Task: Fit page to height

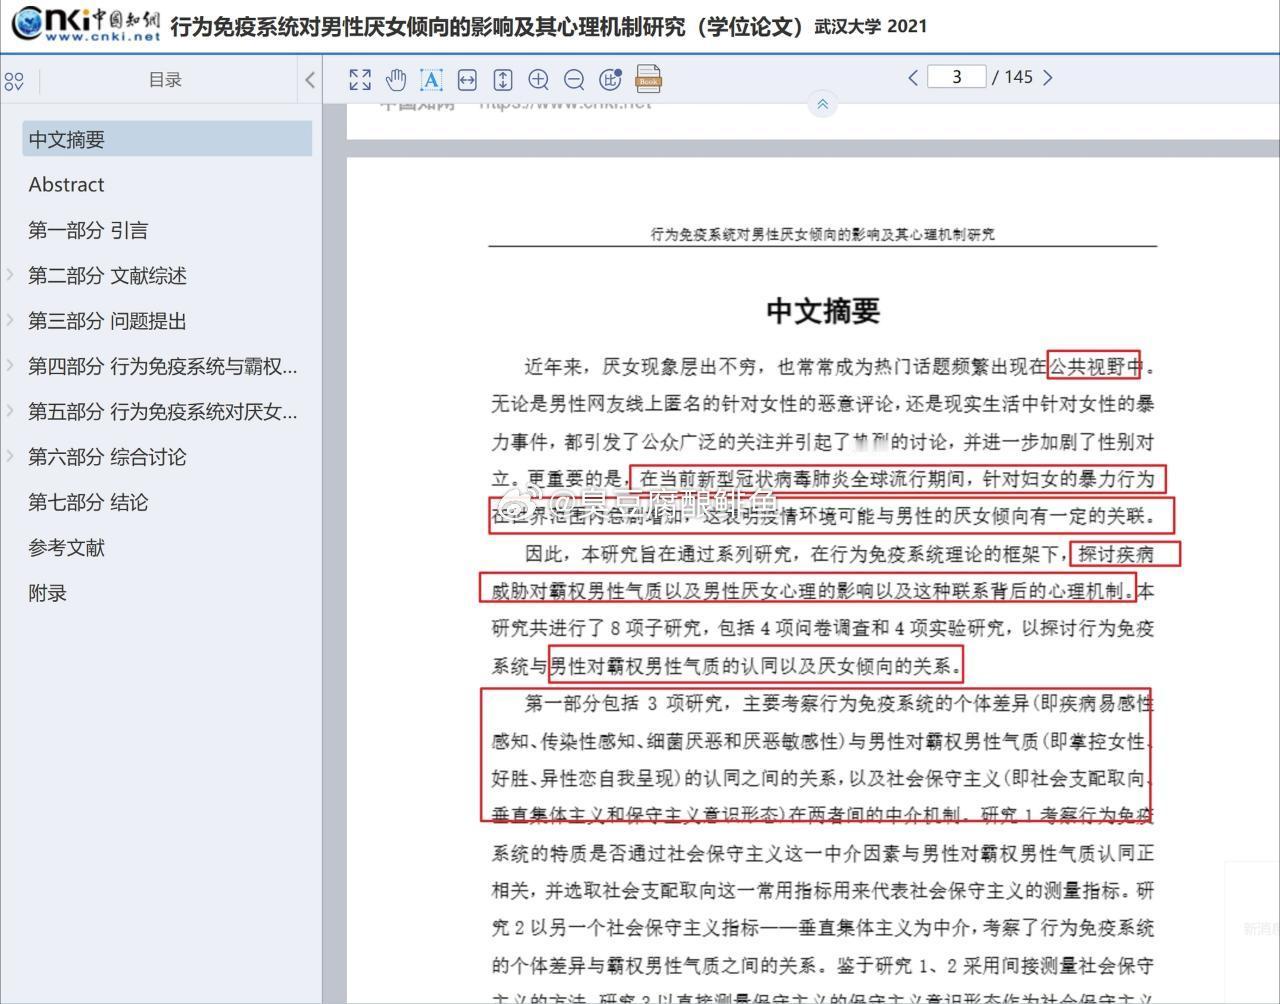Action: [503, 79]
